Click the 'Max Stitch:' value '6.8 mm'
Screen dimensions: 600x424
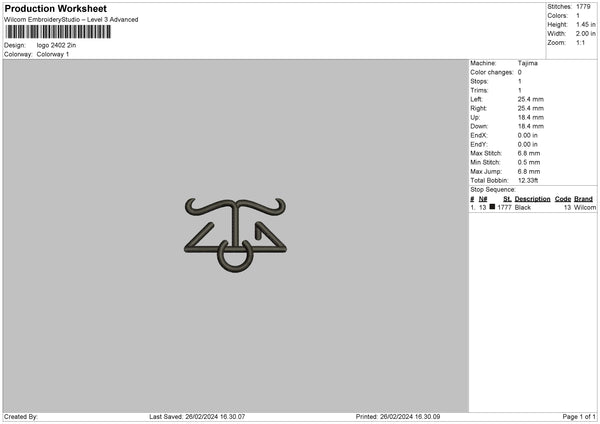529,153
